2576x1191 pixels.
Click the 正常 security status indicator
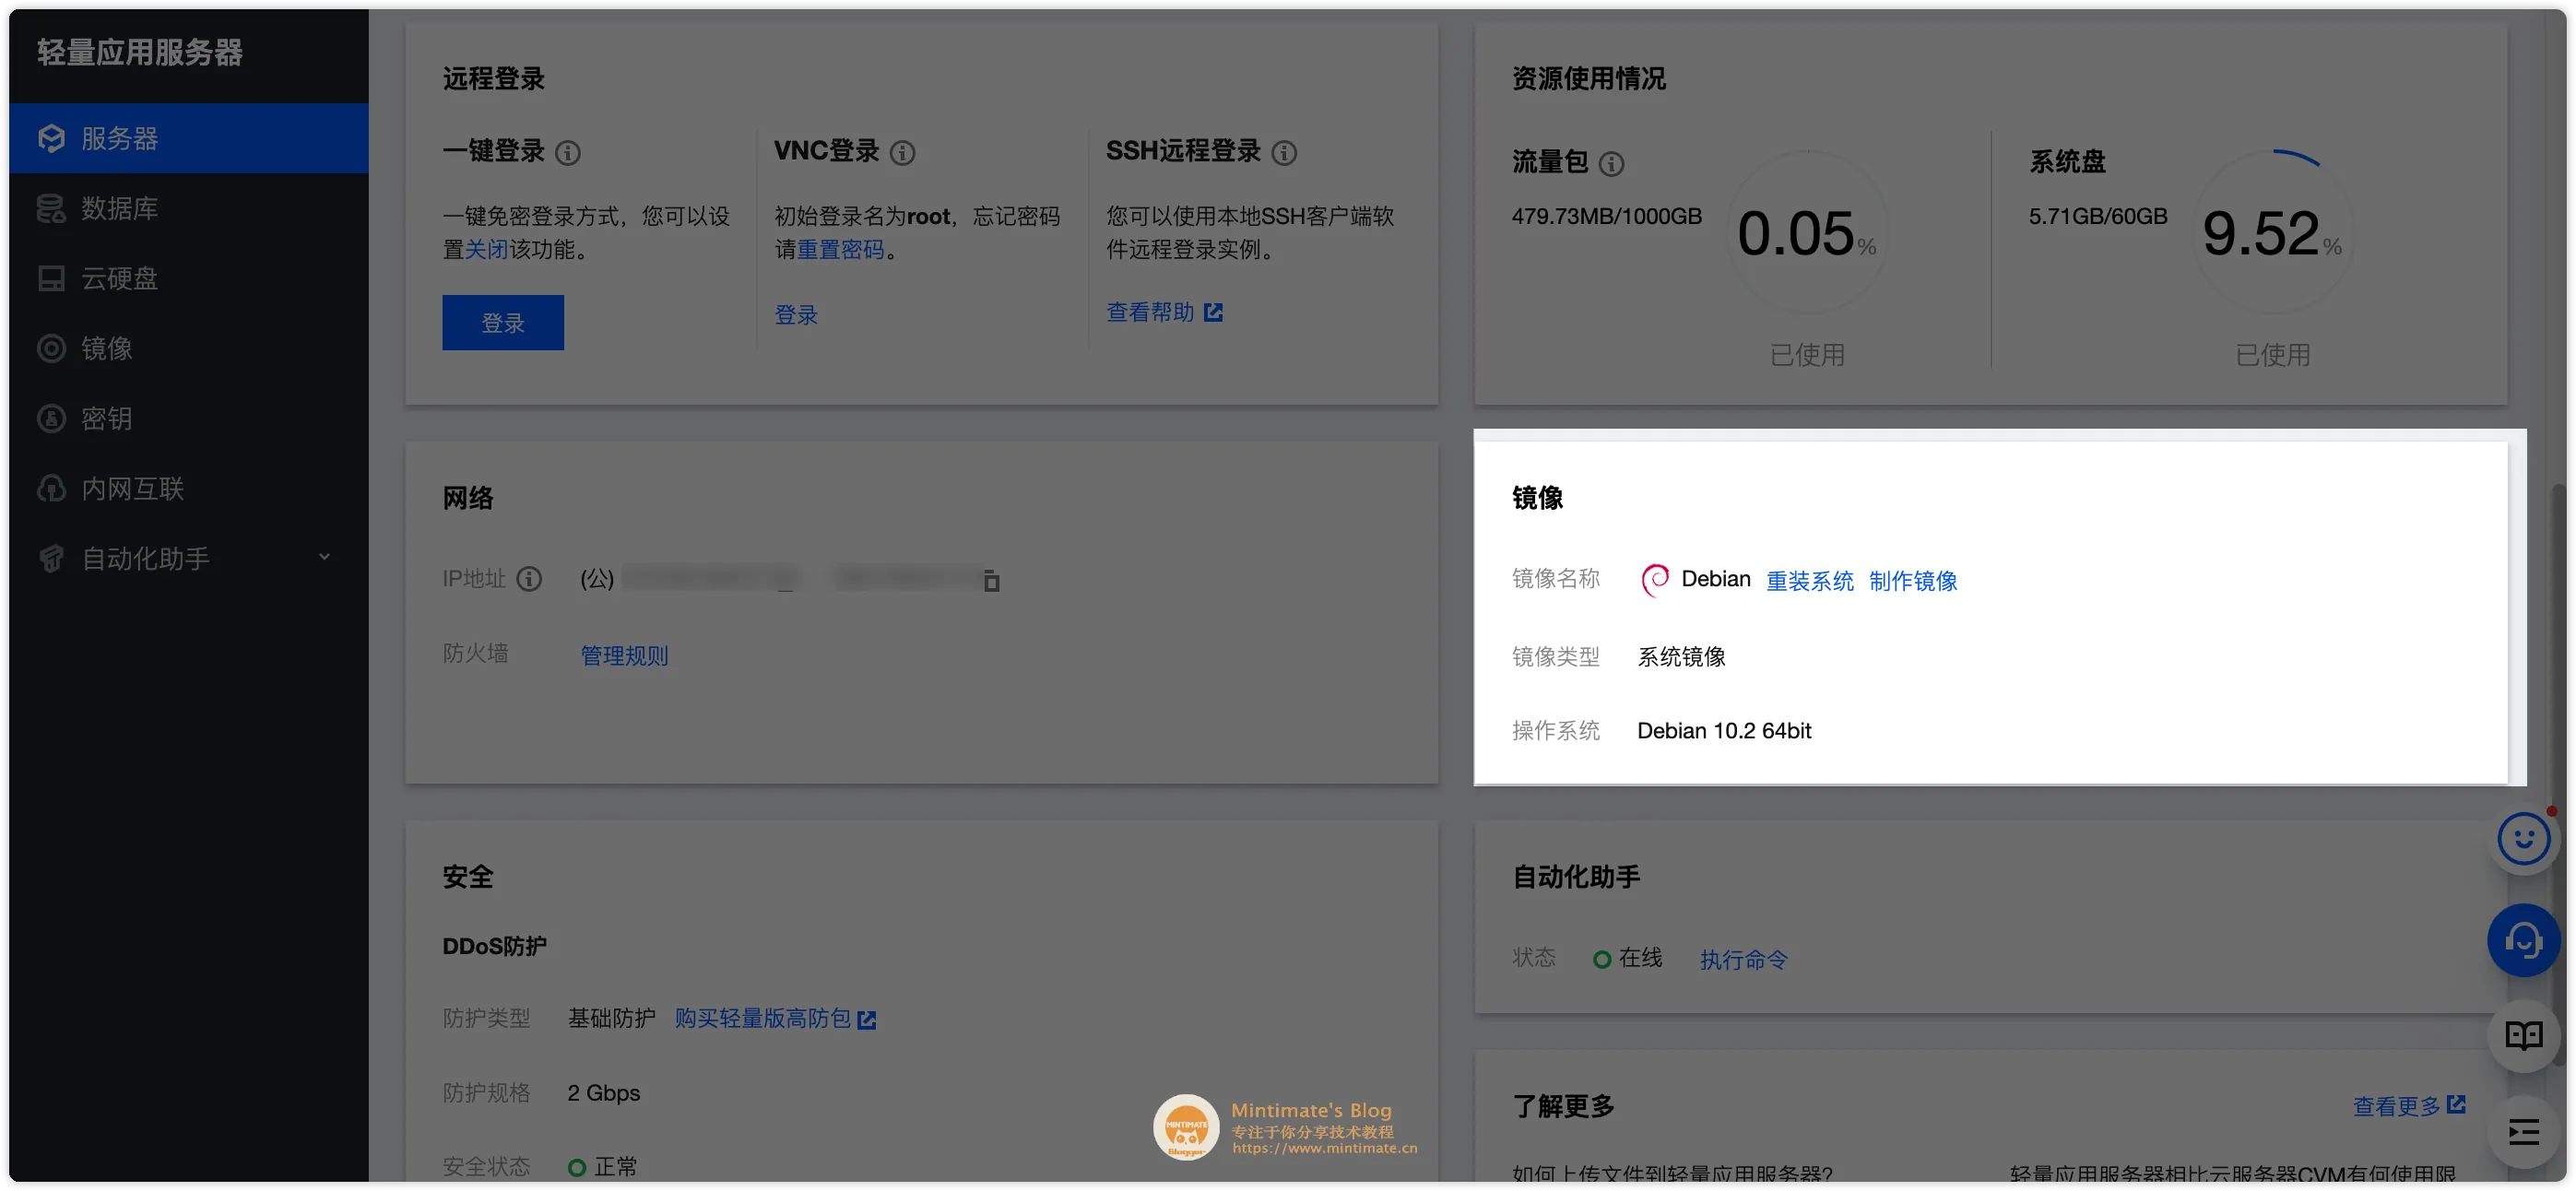click(603, 1166)
